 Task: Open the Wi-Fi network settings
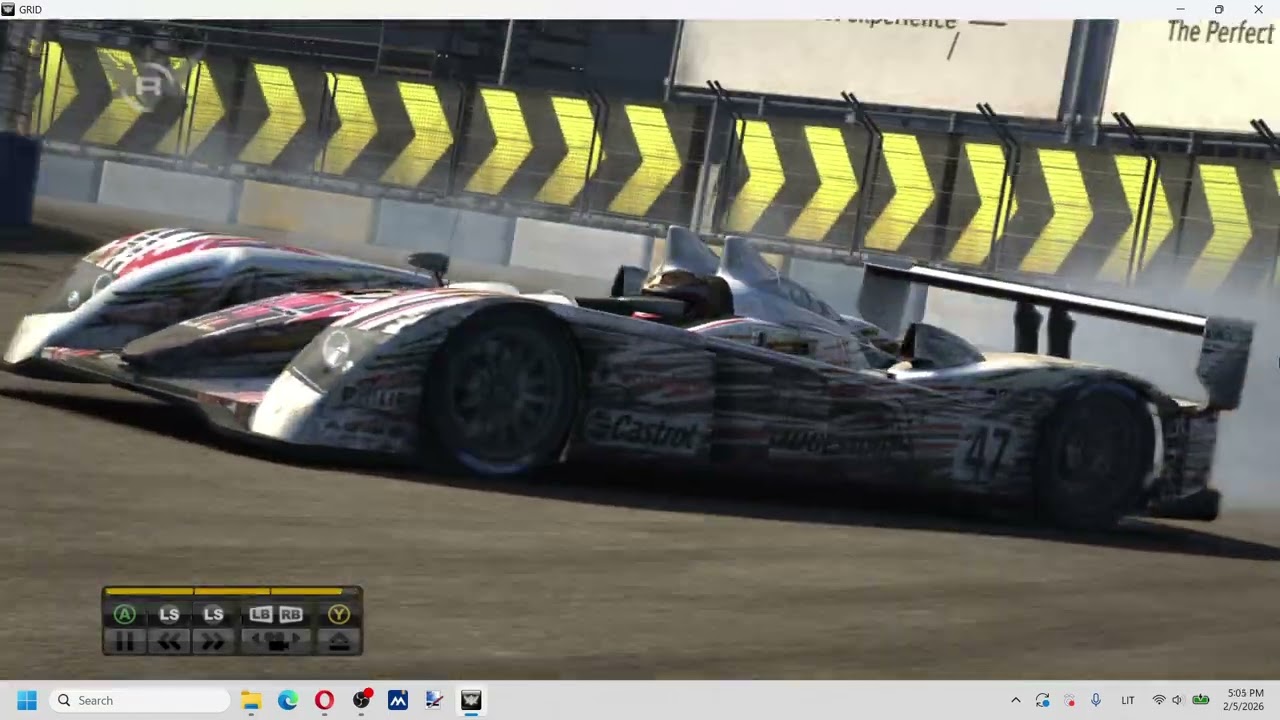point(1159,700)
